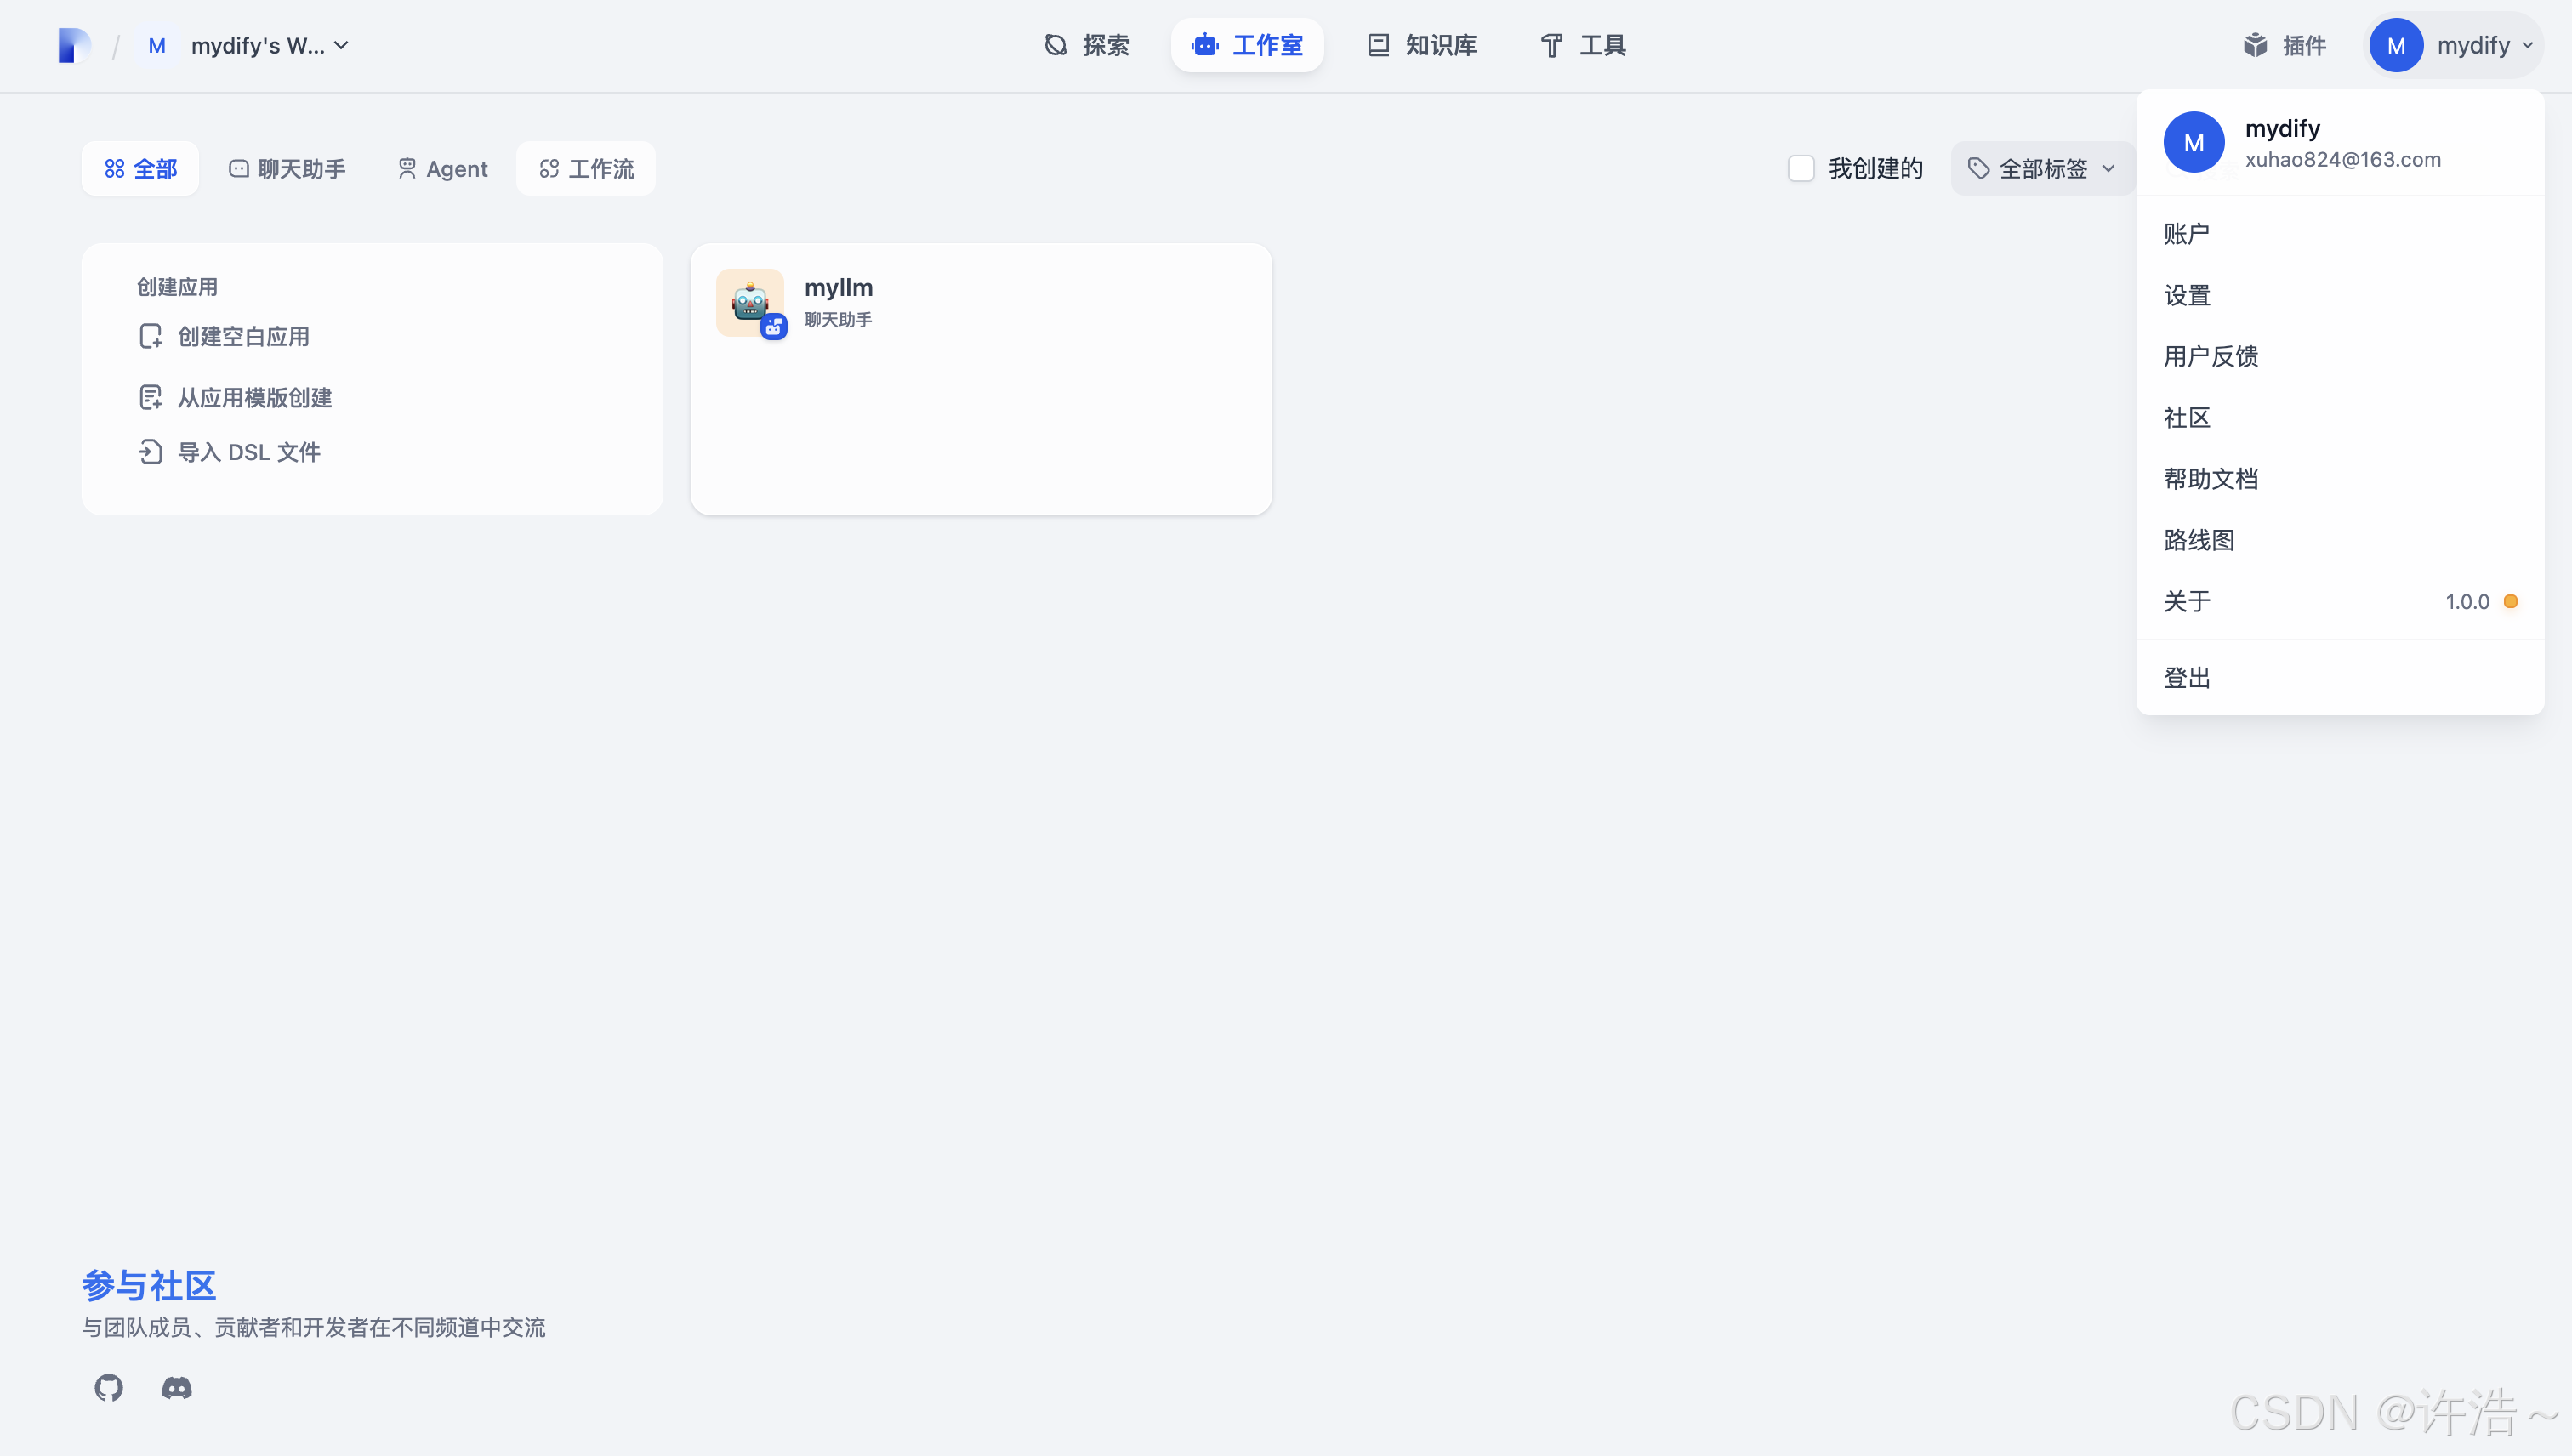Click the 探索 explore compass icon
This screenshot has height=1456, width=2572.
click(x=1056, y=46)
